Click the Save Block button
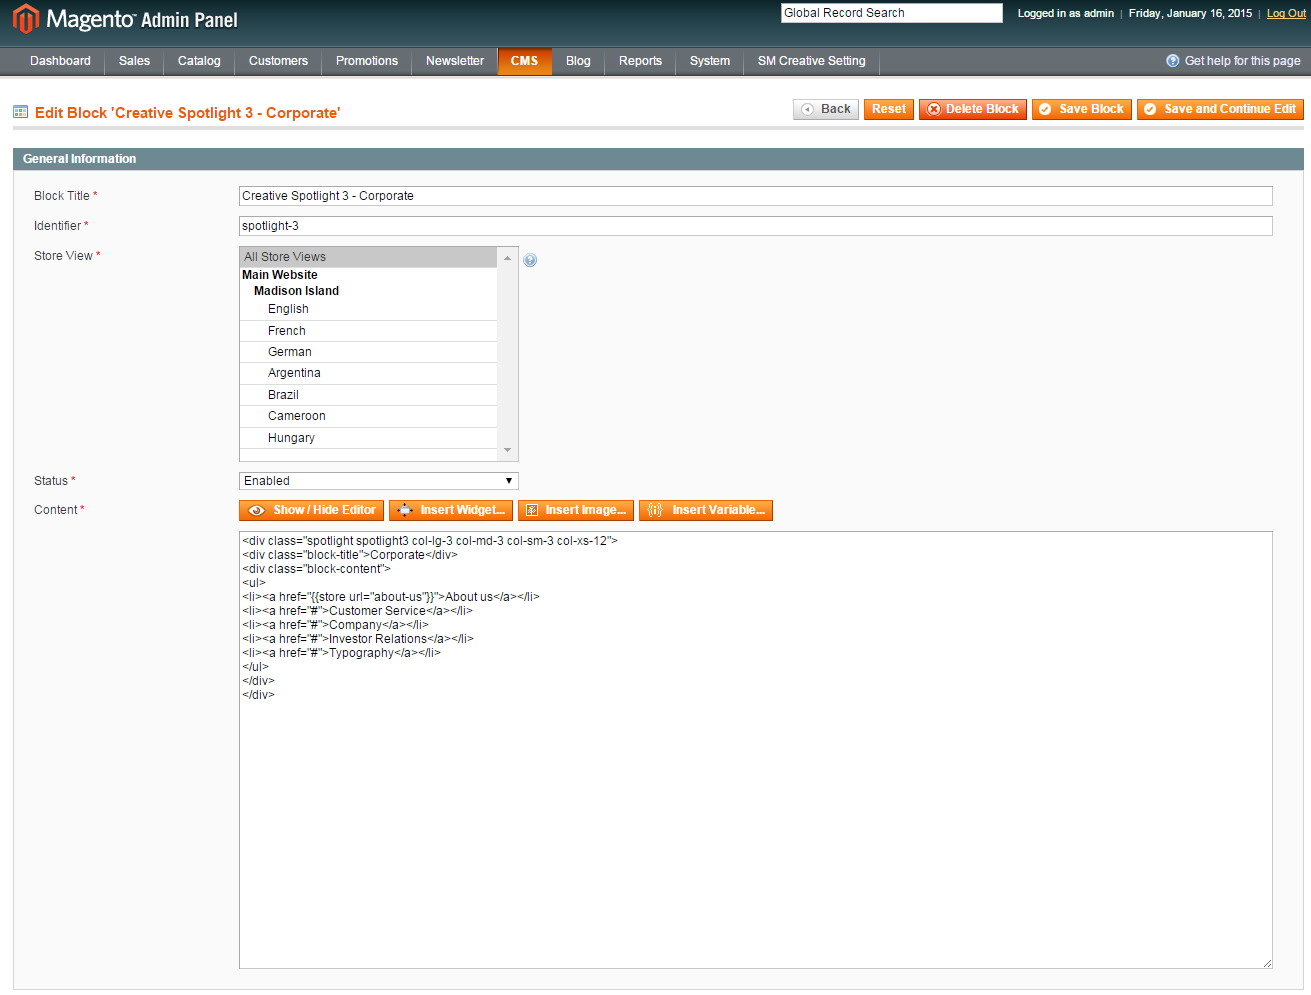 point(1082,109)
